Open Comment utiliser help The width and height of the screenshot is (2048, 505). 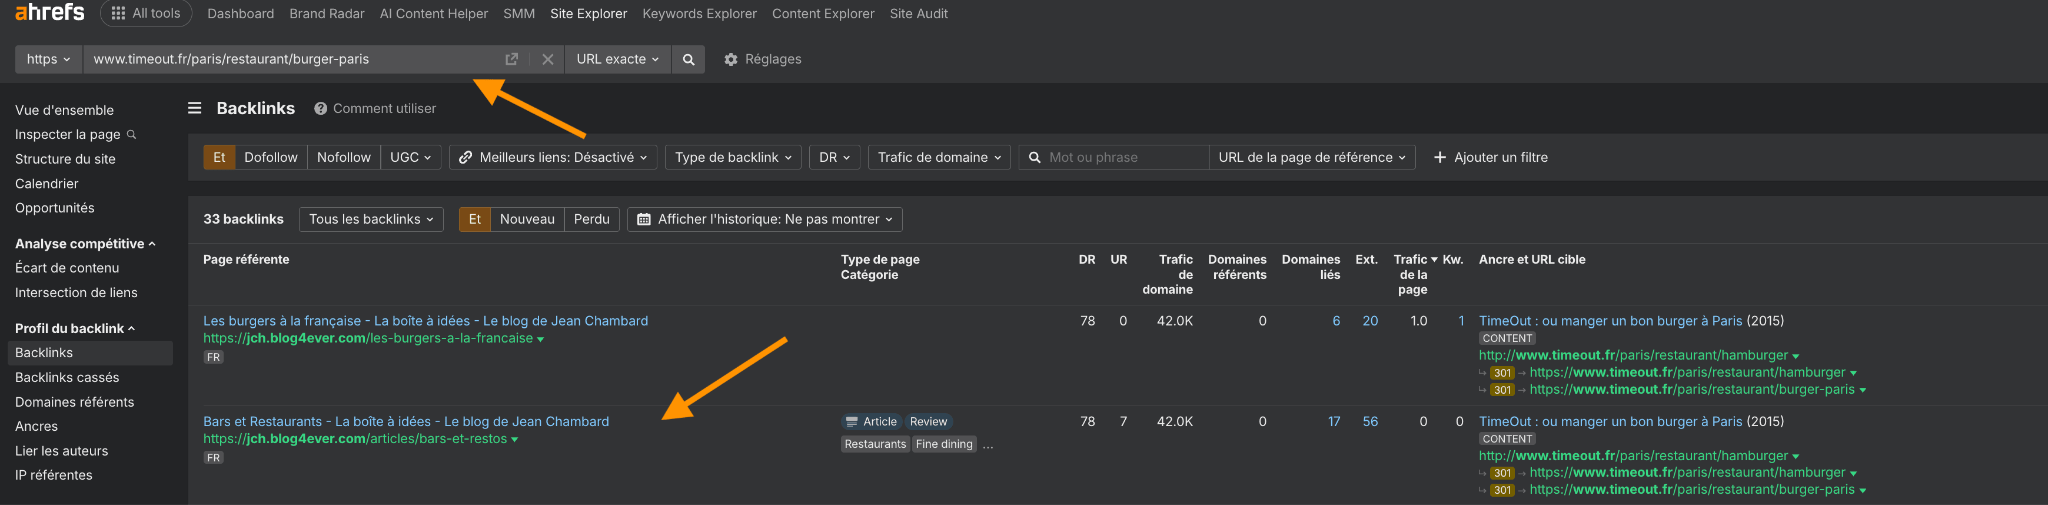pos(375,108)
